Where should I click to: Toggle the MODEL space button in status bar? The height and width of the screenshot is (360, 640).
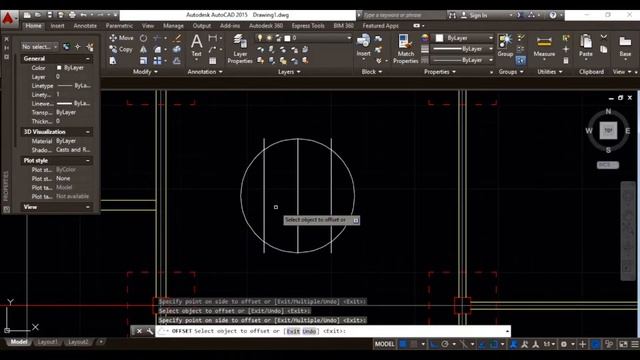click(384, 344)
